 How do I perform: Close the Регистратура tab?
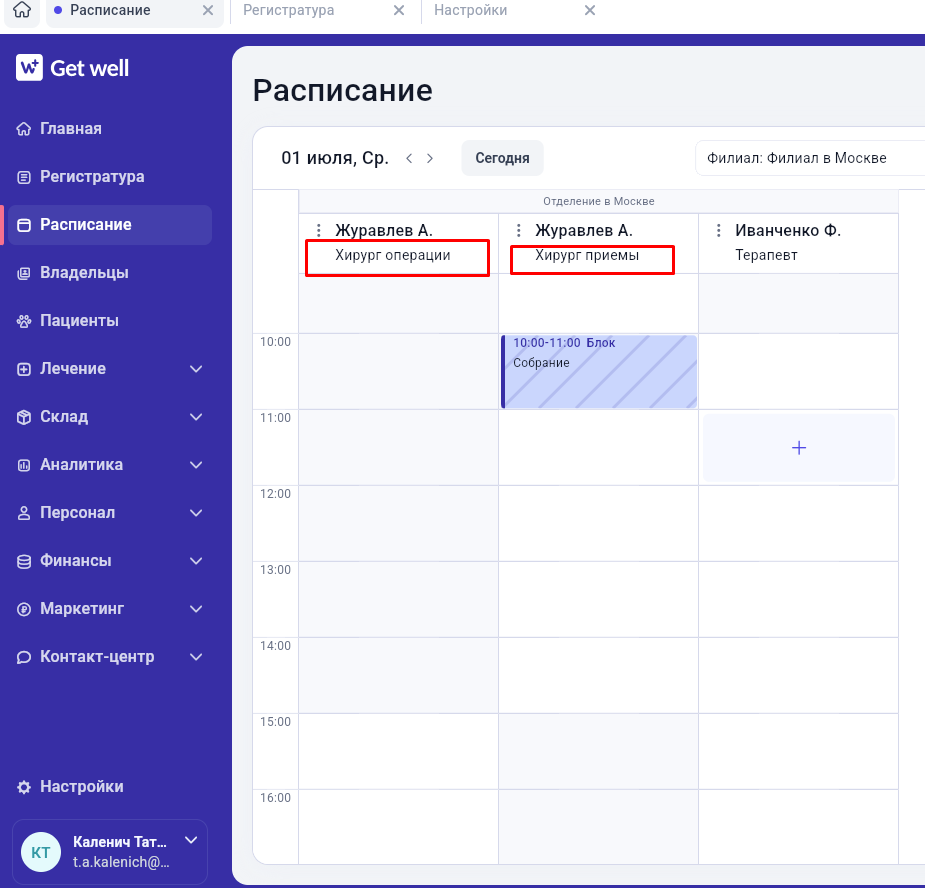399,10
